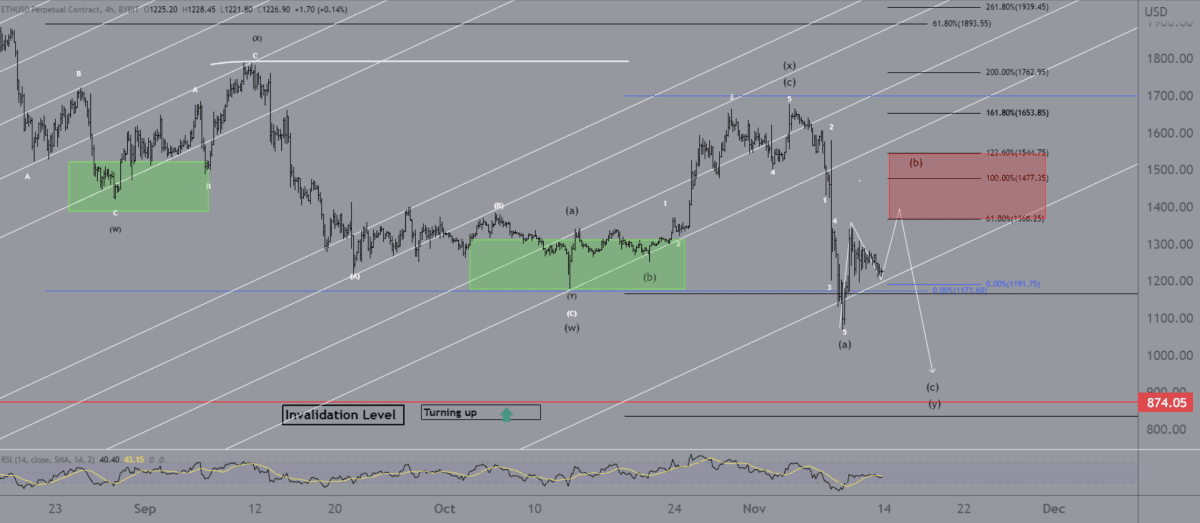Click the 1400.00 price axis value
This screenshot has width=1200, height=523.
pyautogui.click(x=1170, y=208)
